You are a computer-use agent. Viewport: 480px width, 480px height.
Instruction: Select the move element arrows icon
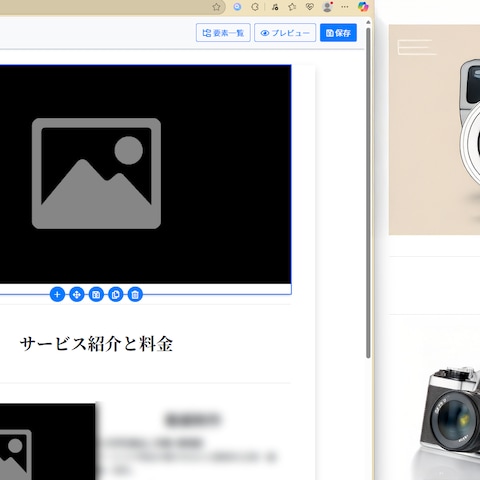77,295
